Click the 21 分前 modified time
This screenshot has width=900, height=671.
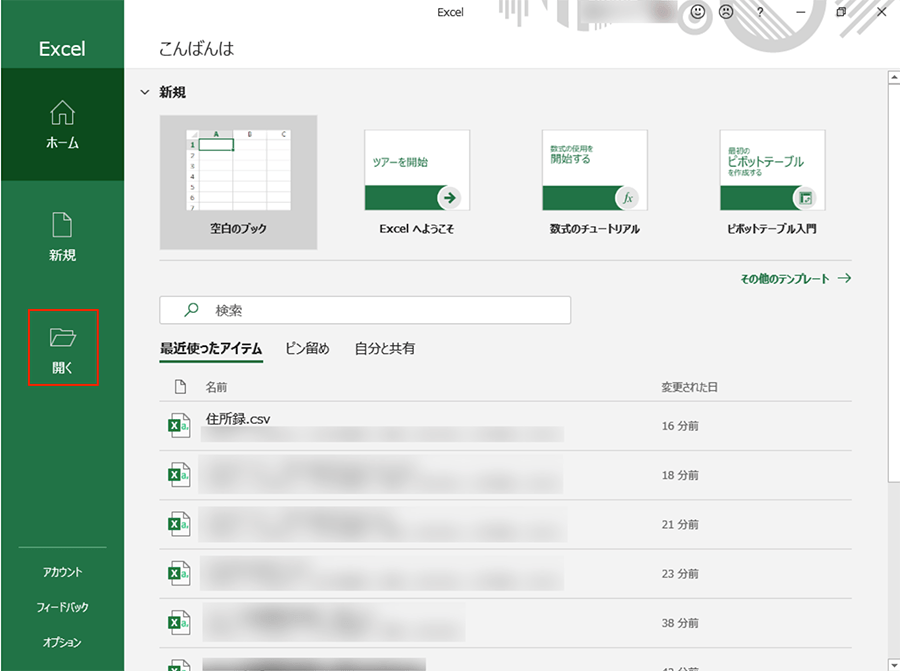coord(680,525)
